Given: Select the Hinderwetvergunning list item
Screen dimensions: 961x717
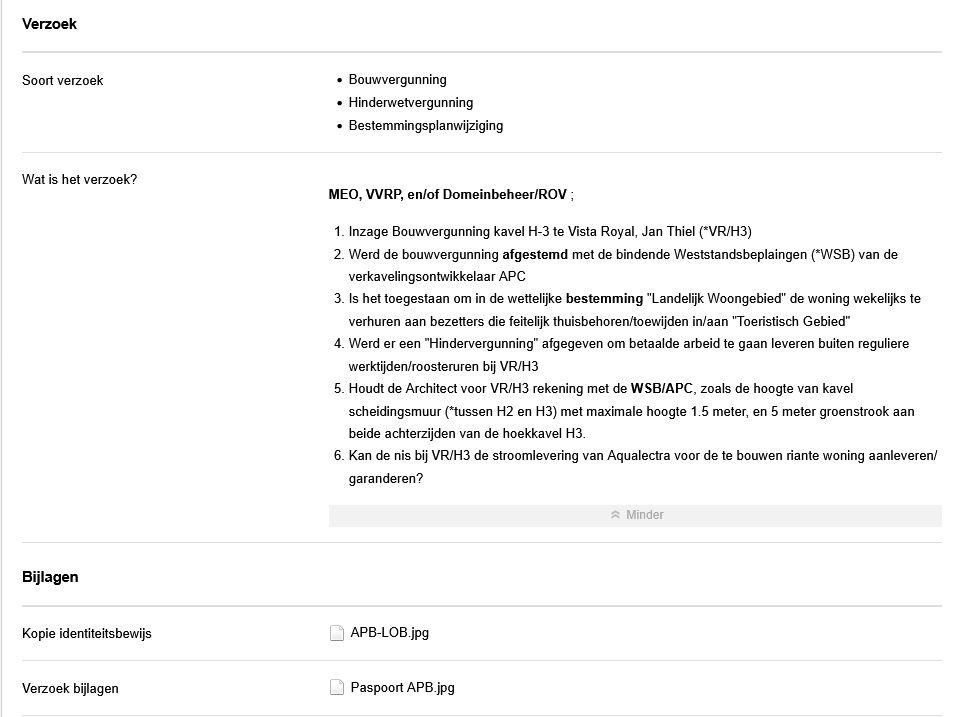Looking at the screenshot, I should pyautogui.click(x=410, y=103).
